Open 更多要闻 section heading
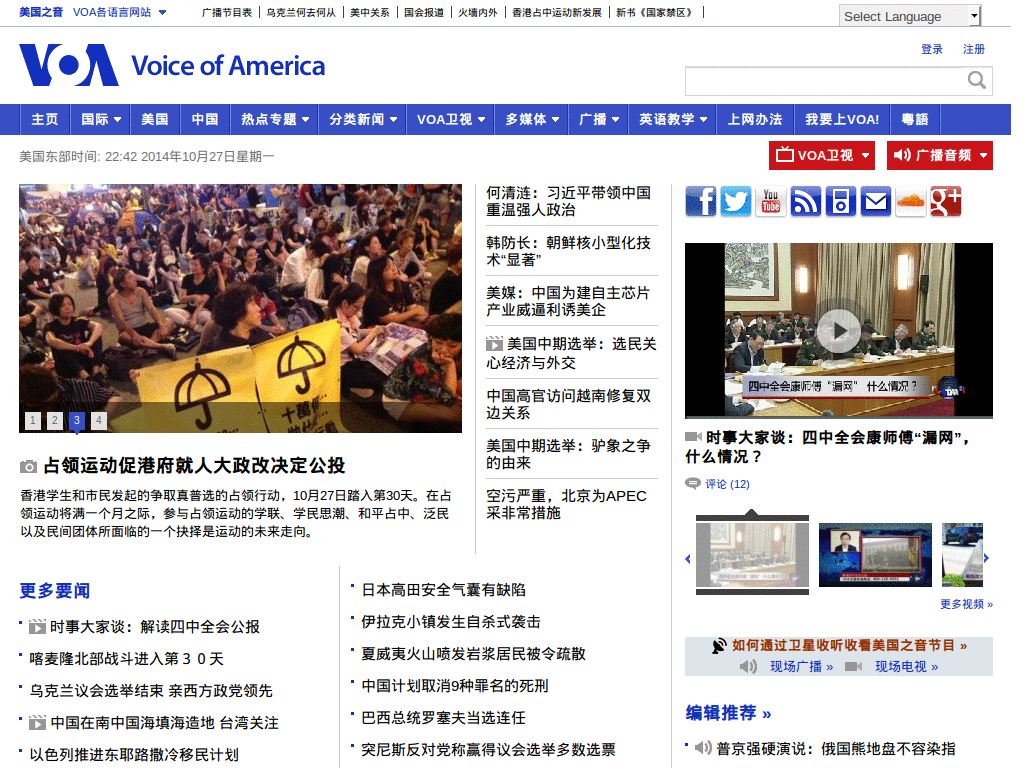 coord(55,590)
